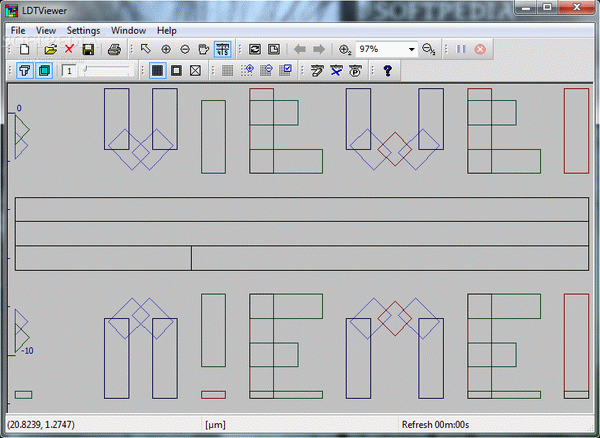Go to previous view with left arrow

pos(300,49)
